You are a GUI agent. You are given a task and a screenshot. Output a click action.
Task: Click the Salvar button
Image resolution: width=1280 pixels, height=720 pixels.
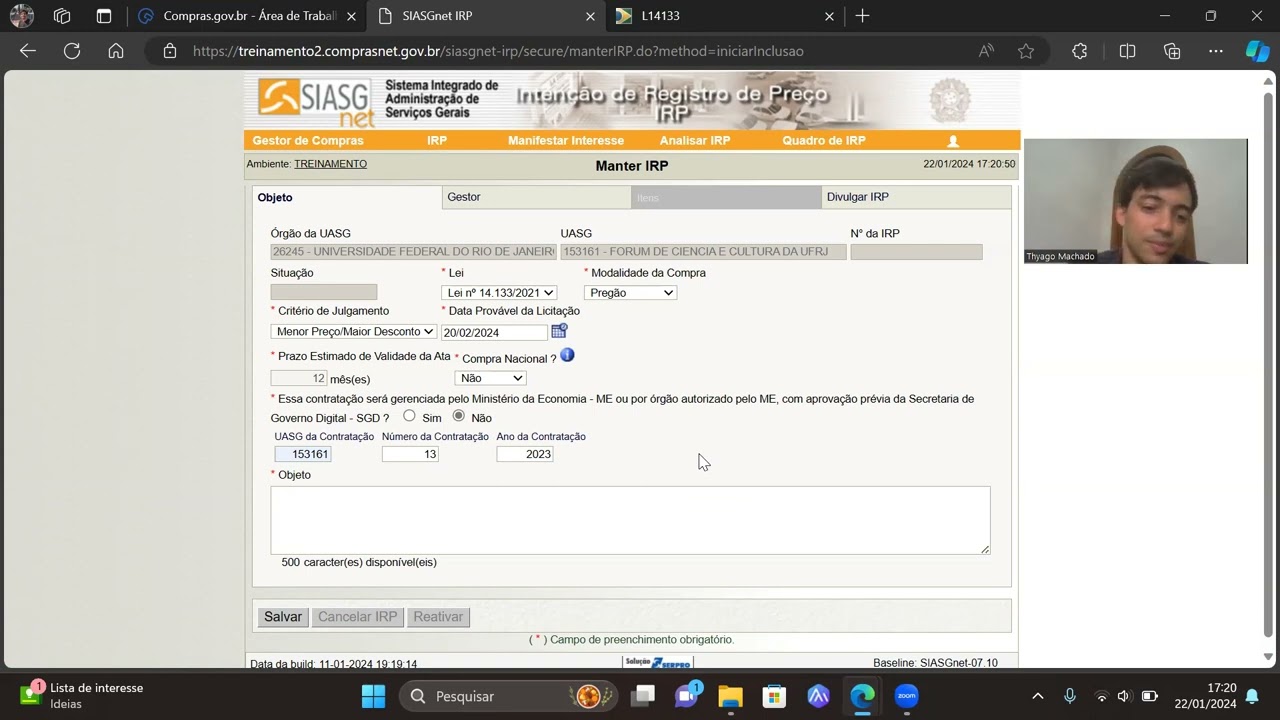click(283, 617)
